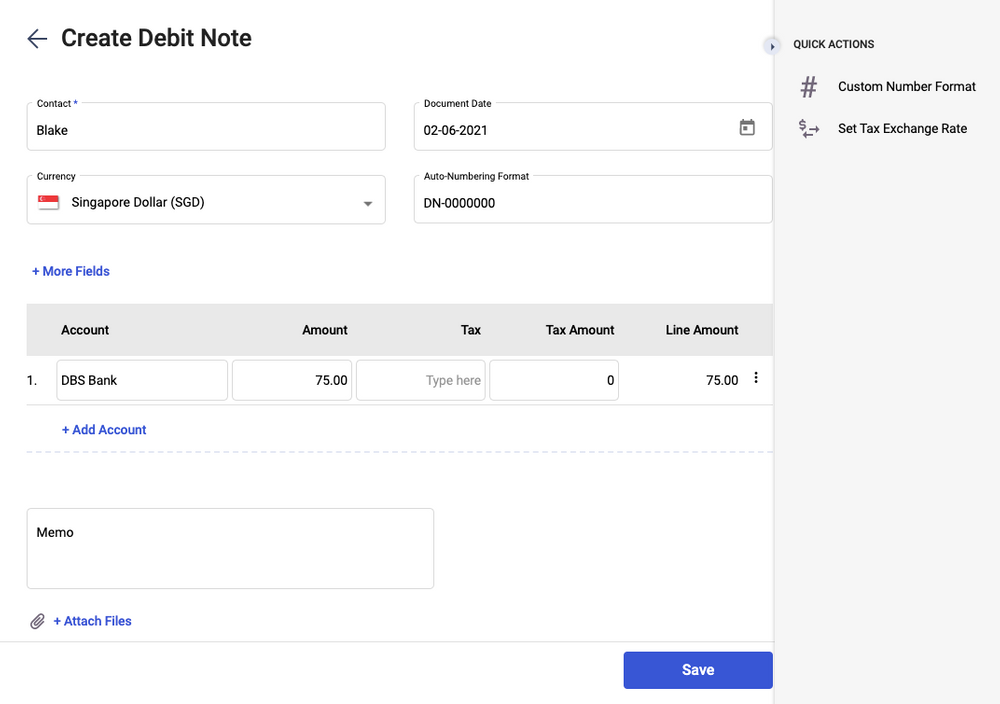This screenshot has width=1000, height=704.
Task: Click the back arrow to exit Create Debit Note
Action: pyautogui.click(x=36, y=38)
